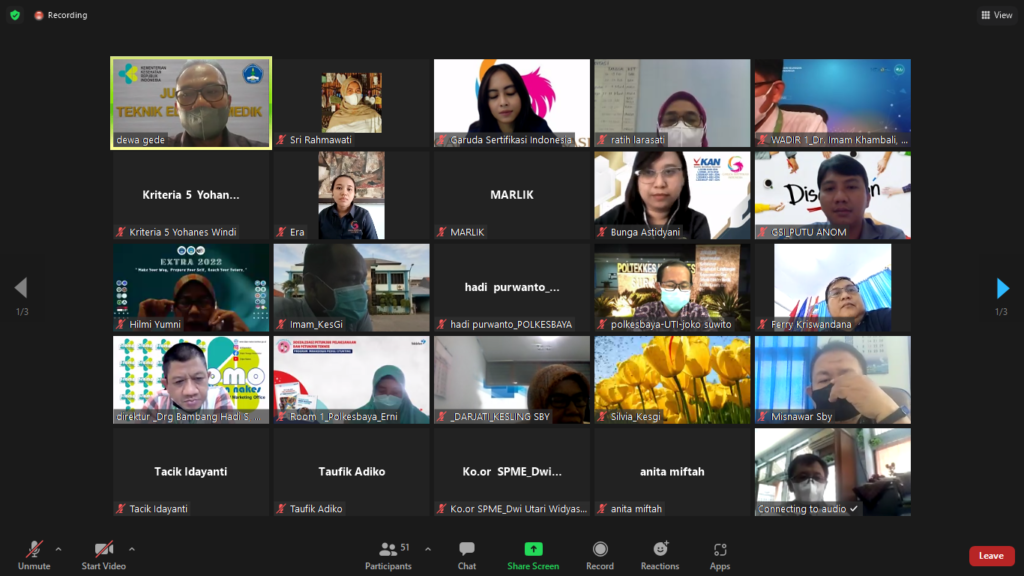
Task: Click the muted mic icon beside Misnawar Sby
Action: [x=763, y=417]
